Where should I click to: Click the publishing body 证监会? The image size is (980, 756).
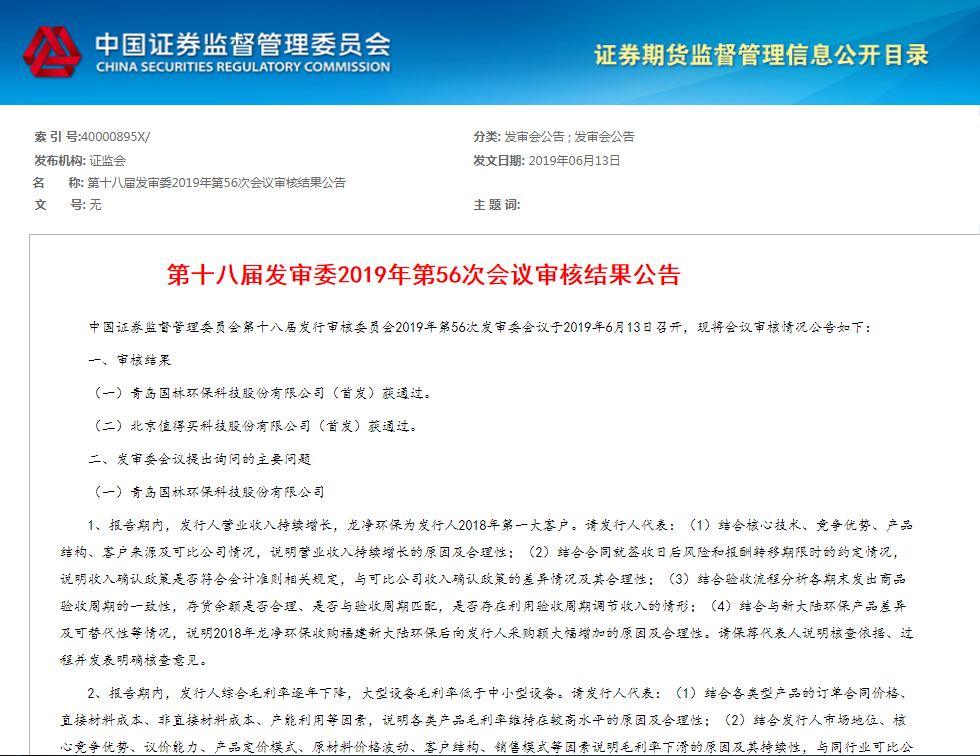[x=108, y=161]
